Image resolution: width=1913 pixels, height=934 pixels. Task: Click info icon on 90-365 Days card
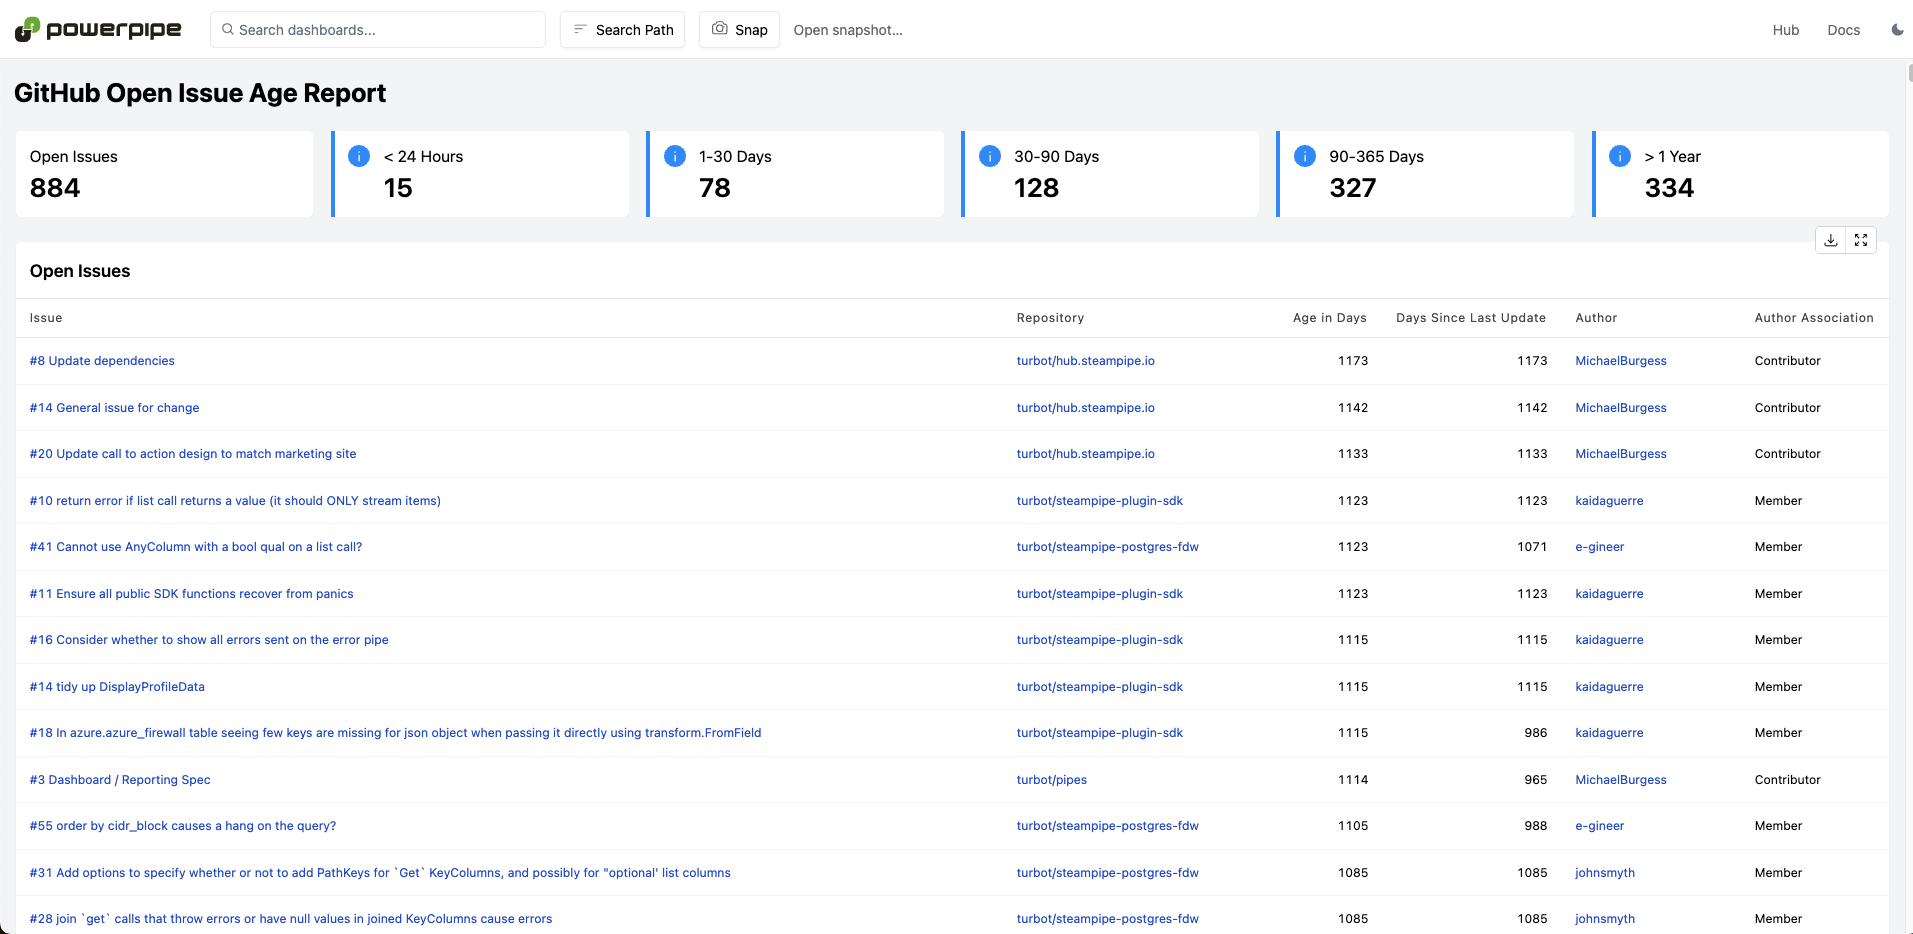point(1305,156)
